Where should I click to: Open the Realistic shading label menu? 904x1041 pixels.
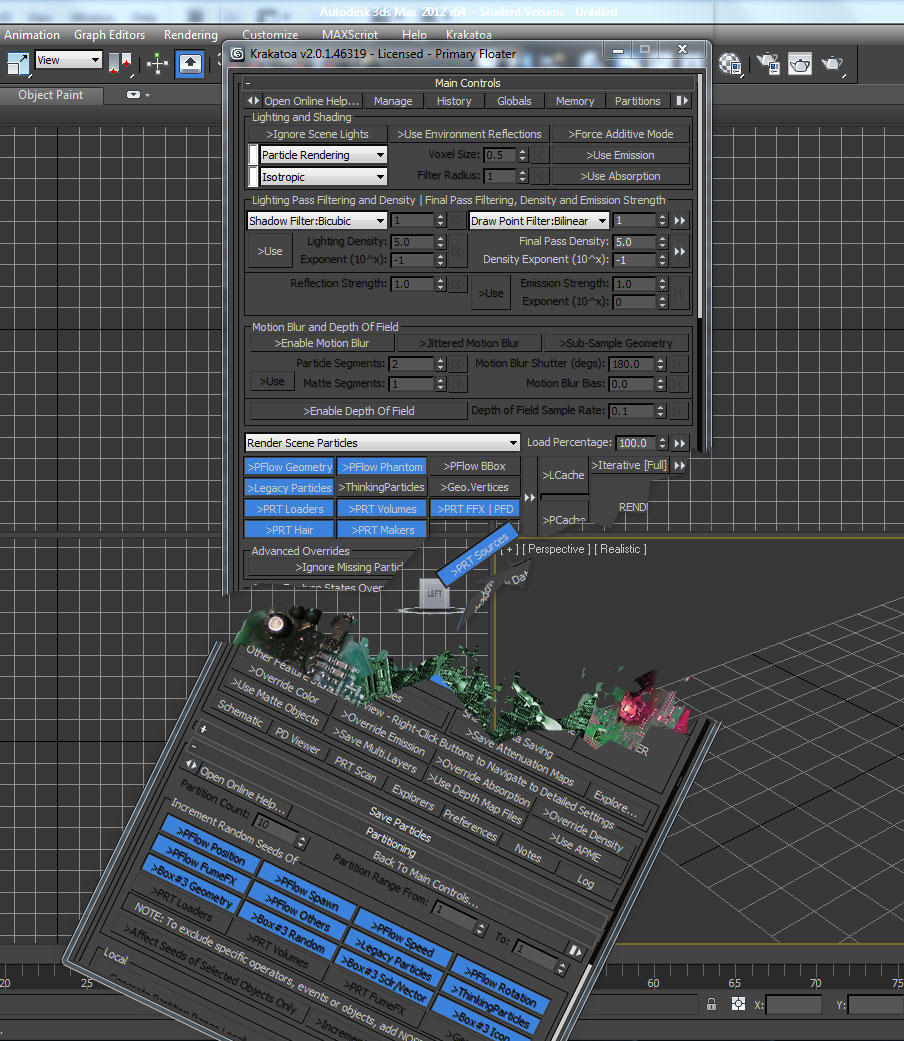(620, 549)
